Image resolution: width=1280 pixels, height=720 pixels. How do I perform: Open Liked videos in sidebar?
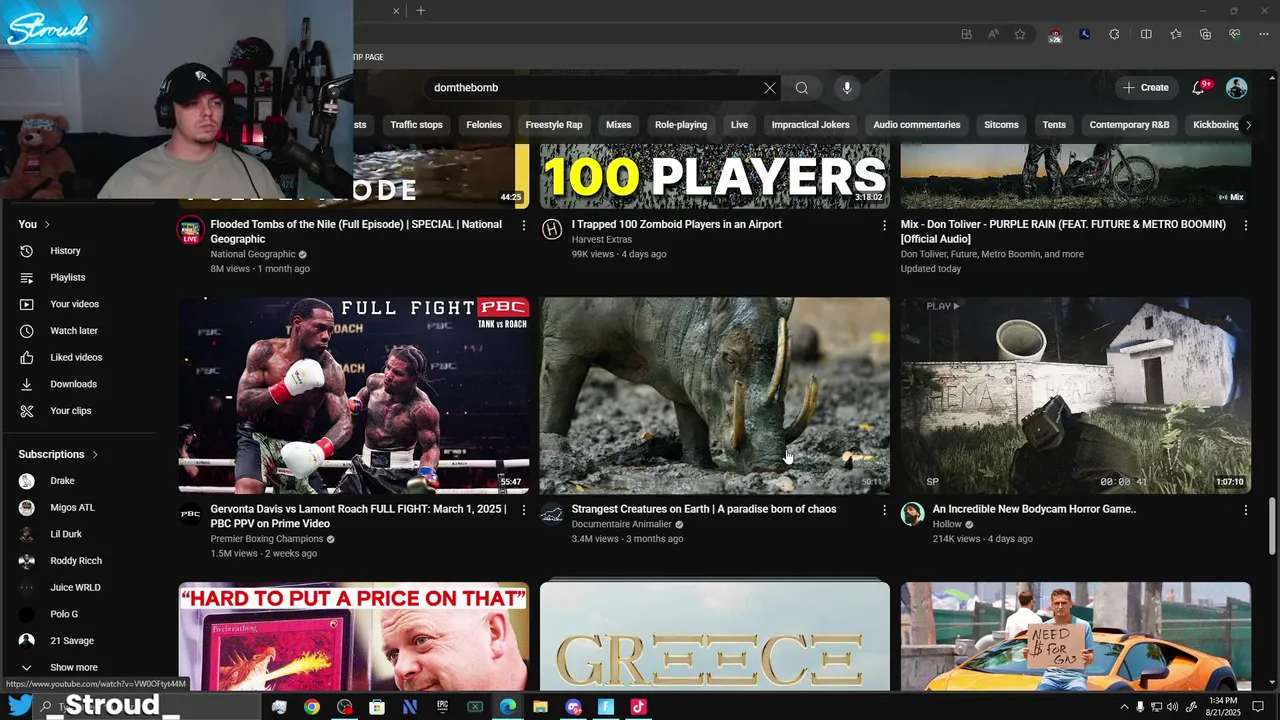tap(78, 358)
